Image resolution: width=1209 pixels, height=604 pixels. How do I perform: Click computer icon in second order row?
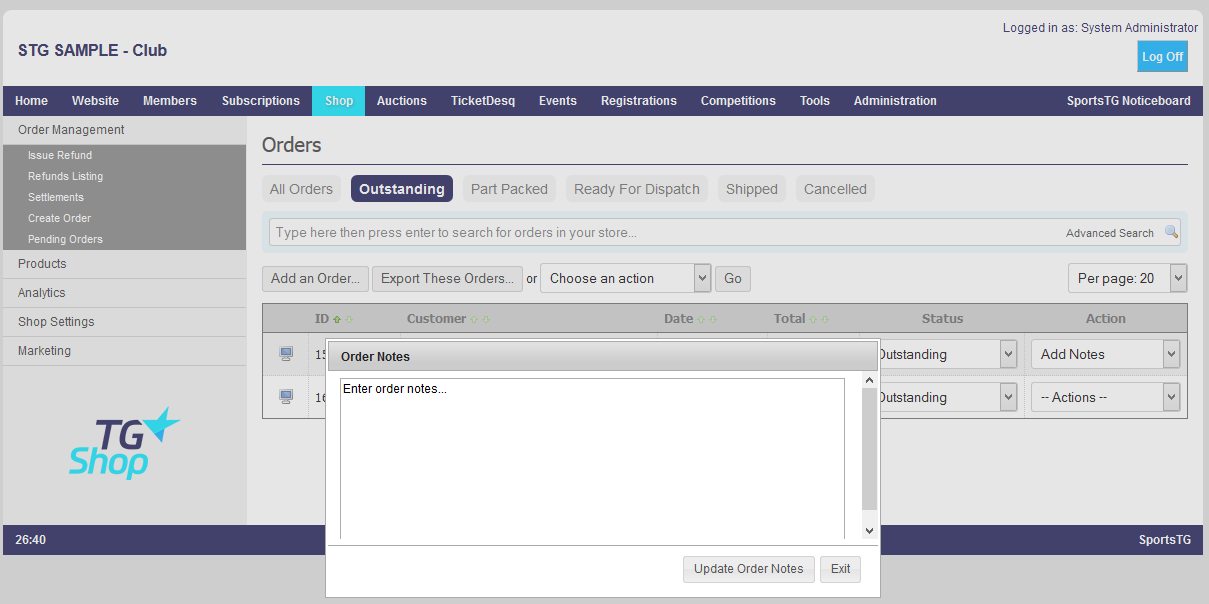[286, 397]
